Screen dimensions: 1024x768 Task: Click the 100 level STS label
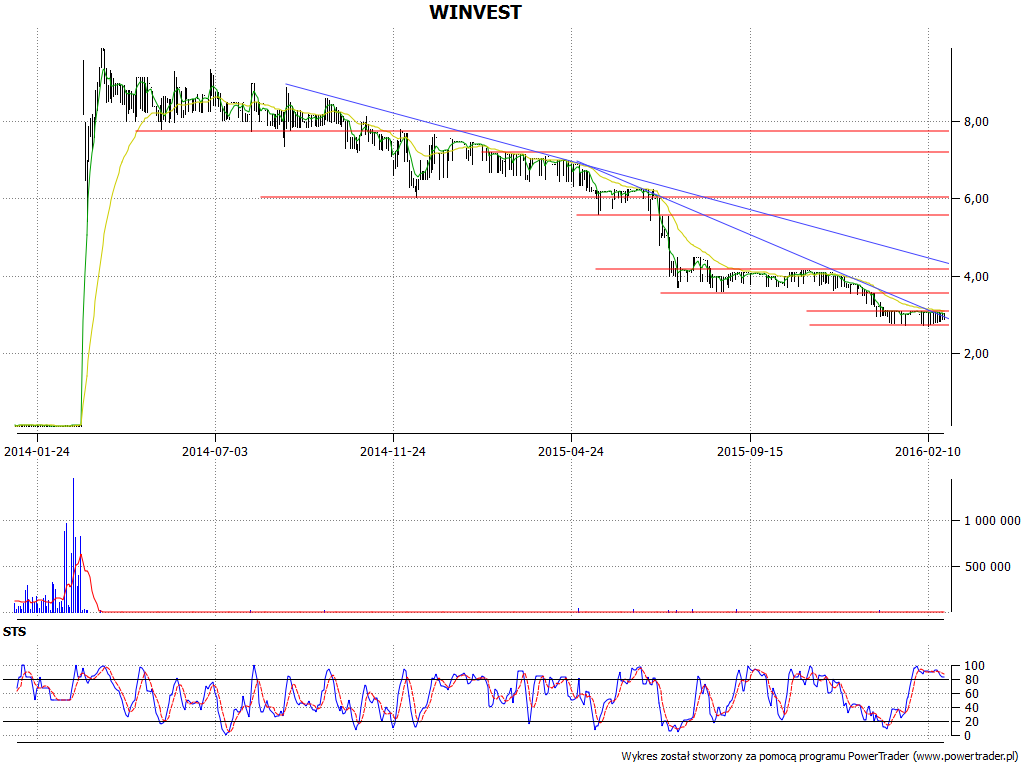[x=974, y=666]
